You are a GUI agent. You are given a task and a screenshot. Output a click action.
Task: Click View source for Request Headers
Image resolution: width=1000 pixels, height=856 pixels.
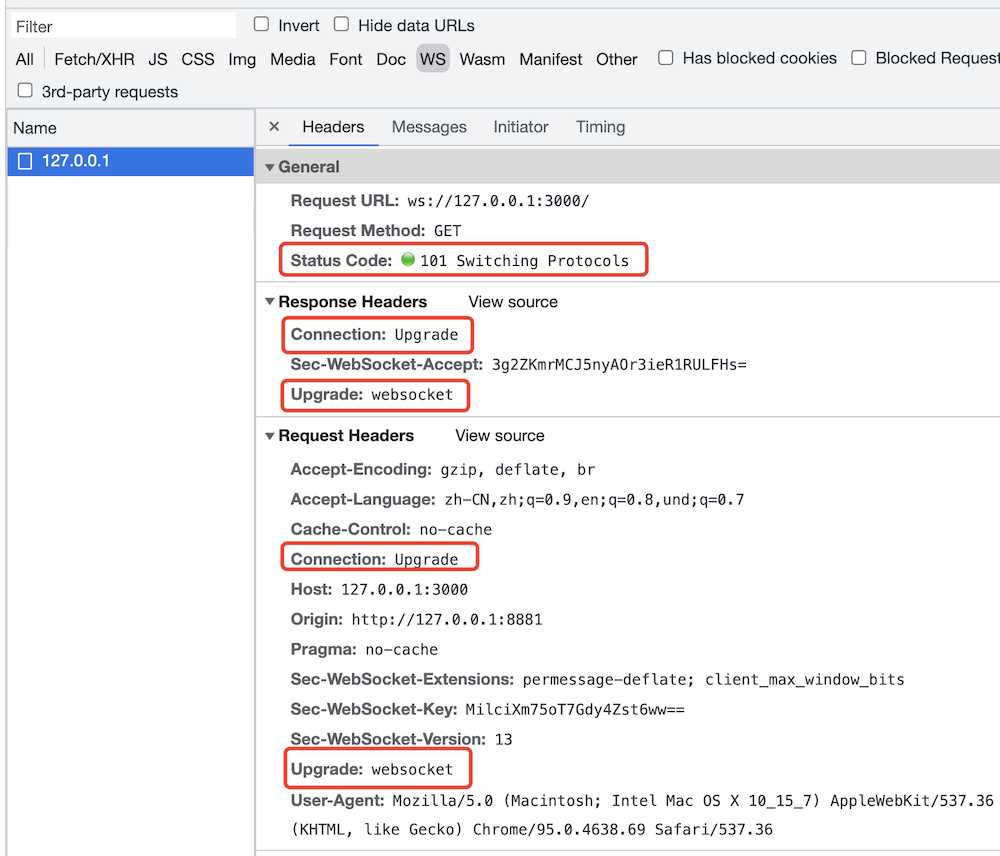(x=500, y=436)
